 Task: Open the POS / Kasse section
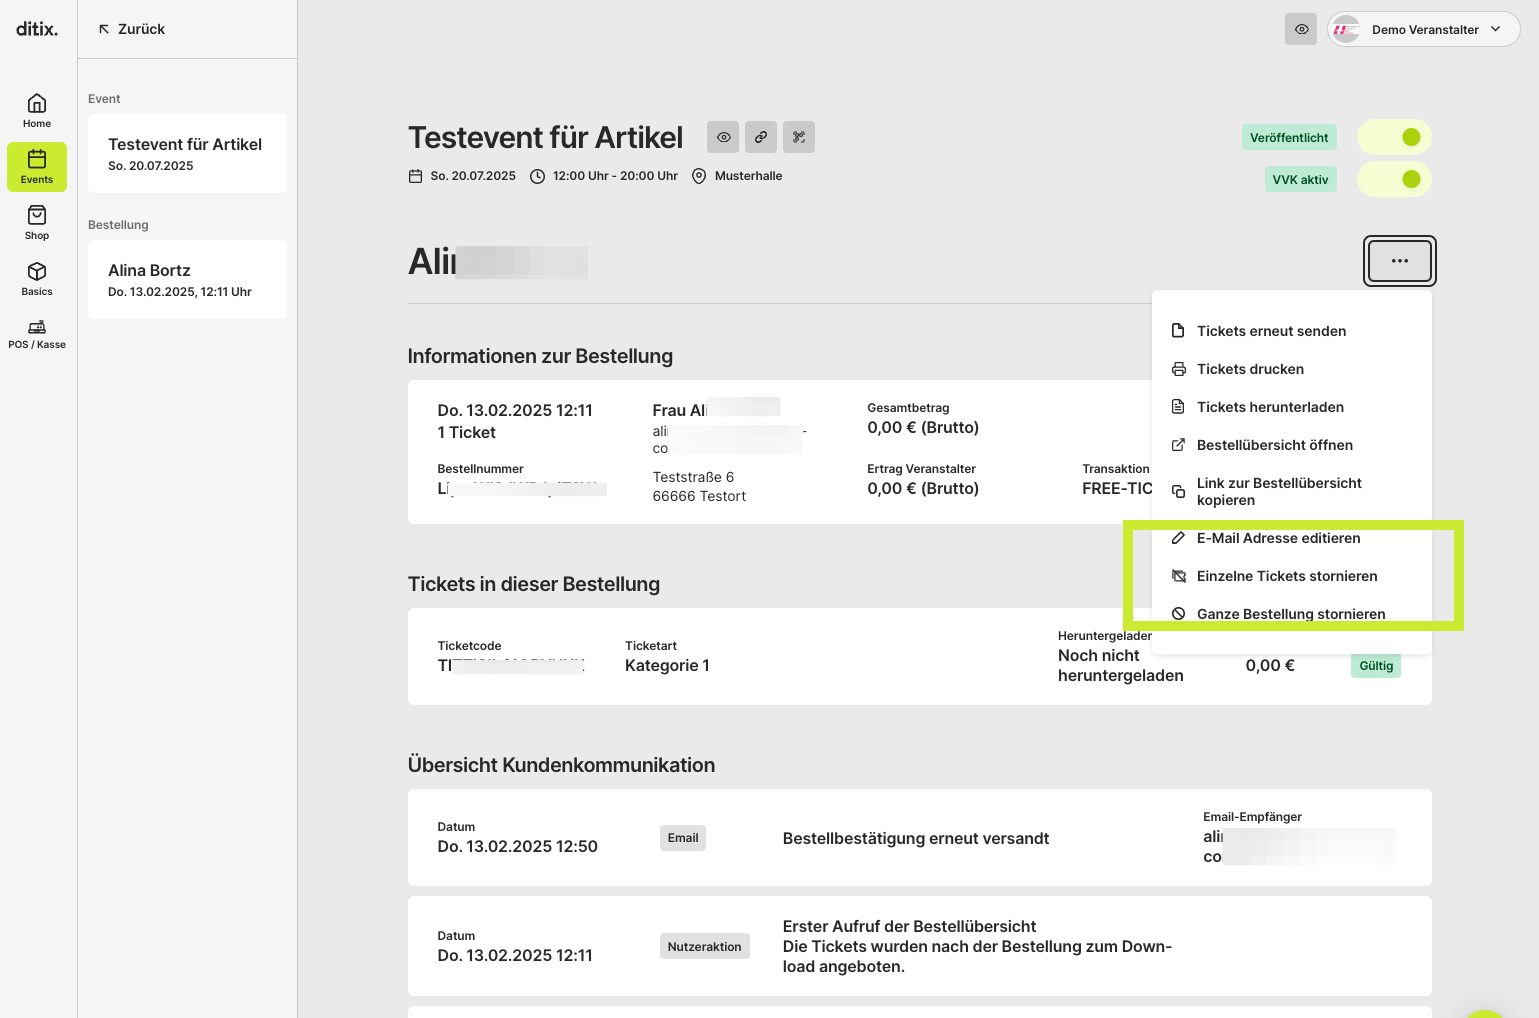click(37, 334)
